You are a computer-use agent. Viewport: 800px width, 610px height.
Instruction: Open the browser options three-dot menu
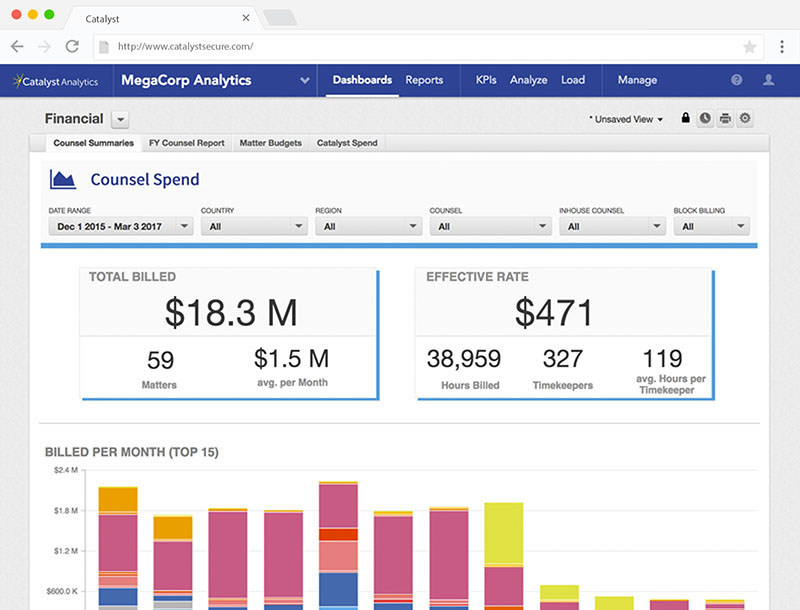782,46
